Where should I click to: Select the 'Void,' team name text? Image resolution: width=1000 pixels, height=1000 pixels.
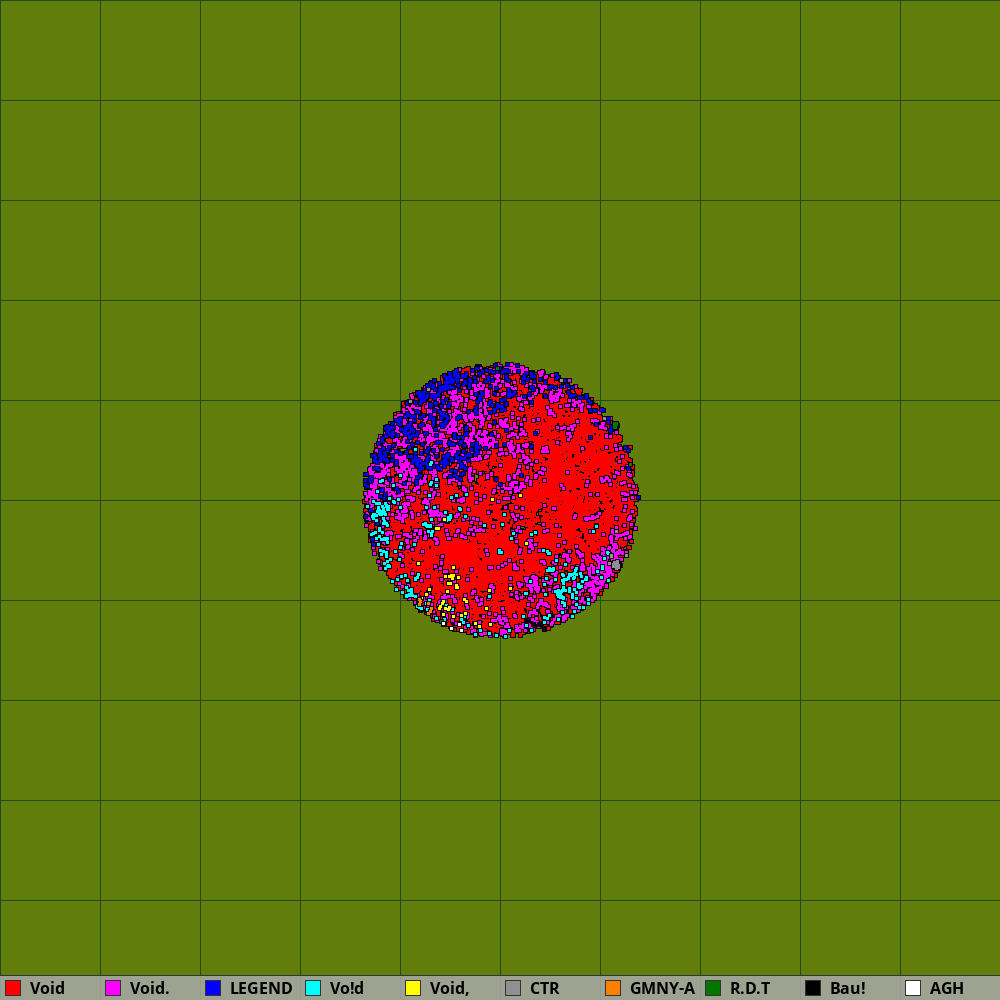coord(449,988)
